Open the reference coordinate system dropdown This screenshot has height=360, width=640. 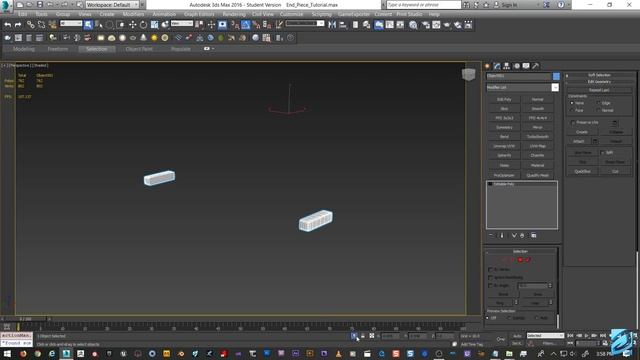182,24
